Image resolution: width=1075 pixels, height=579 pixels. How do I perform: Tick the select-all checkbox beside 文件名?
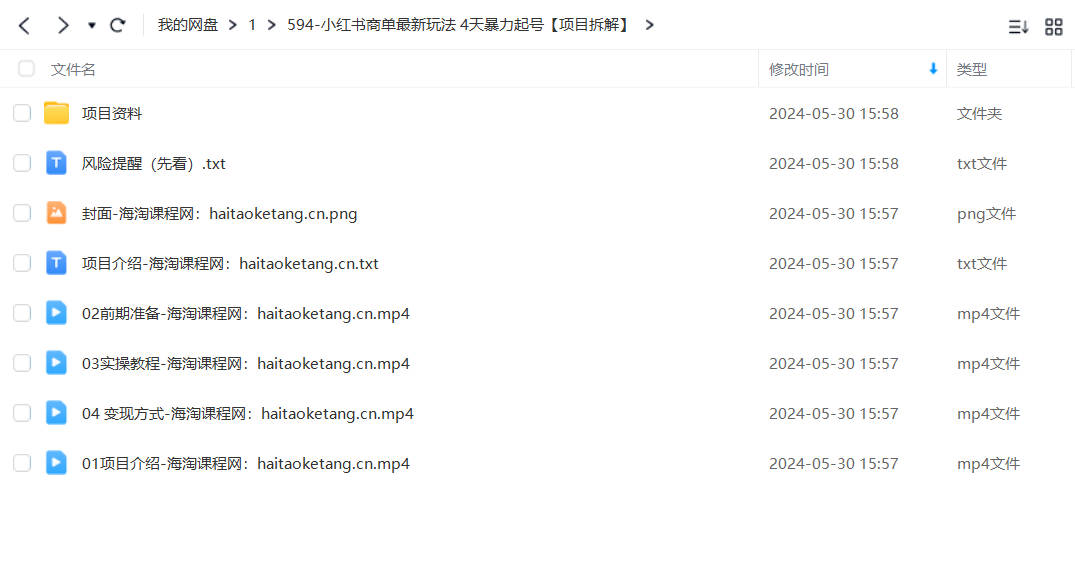tap(26, 69)
